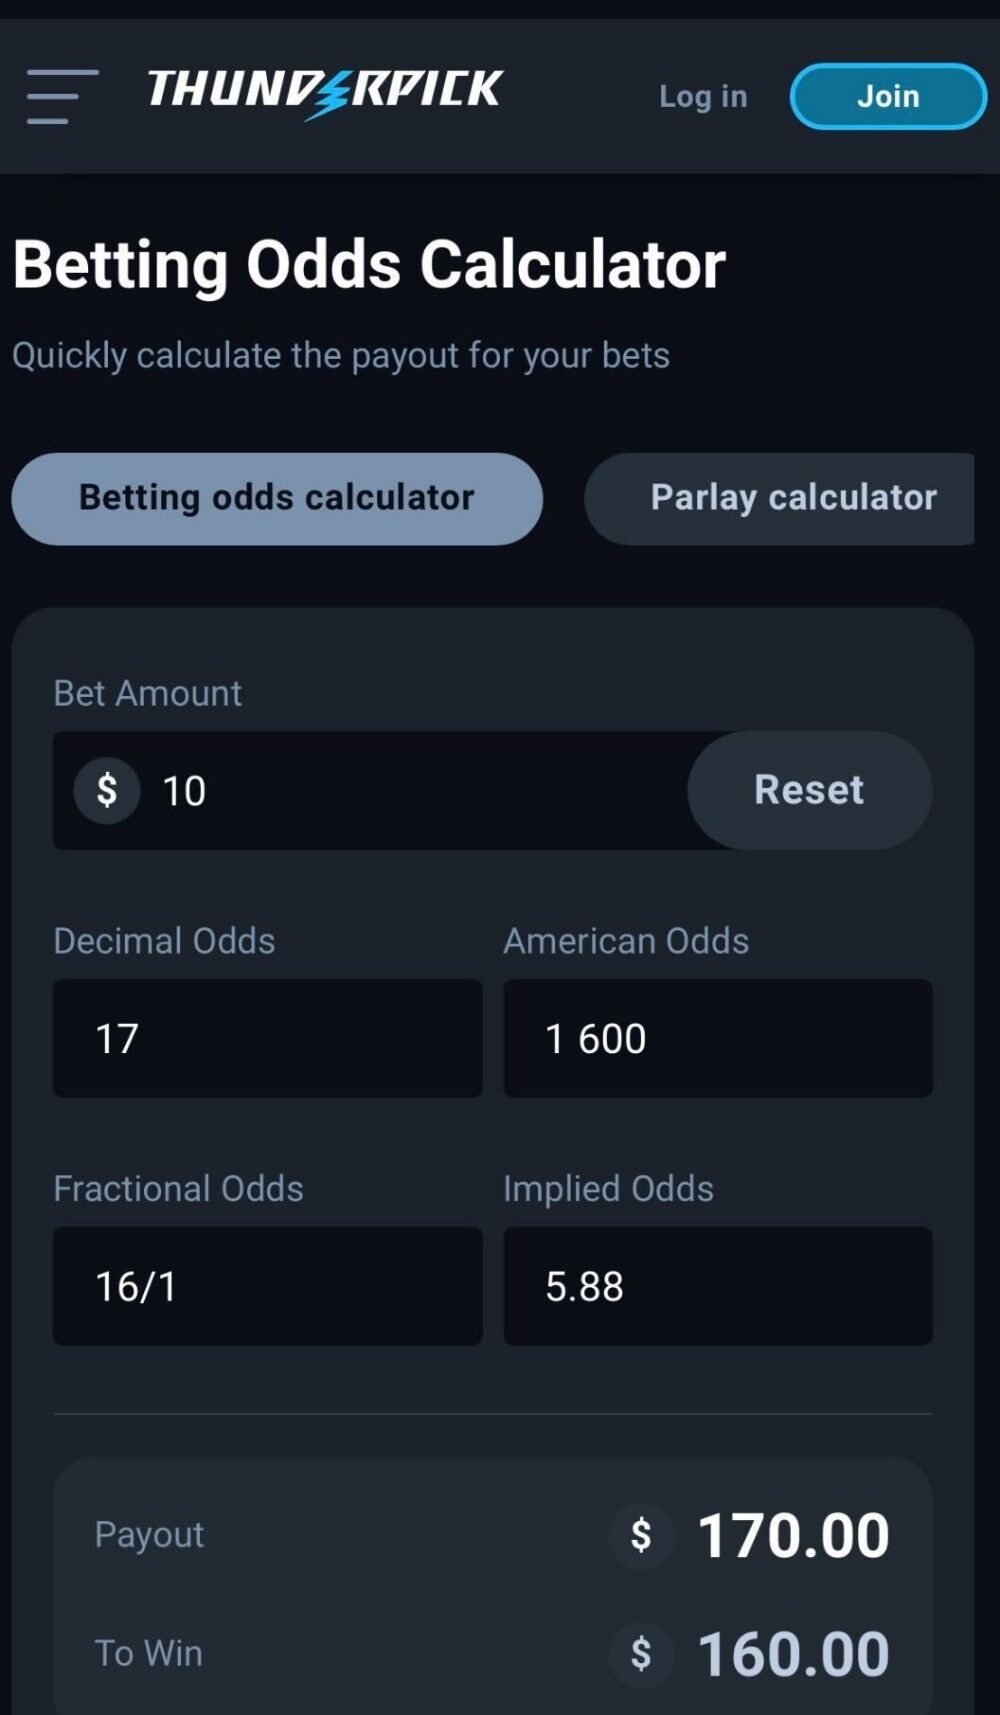Viewport: 1000px width, 1715px height.
Task: Click the To Win value 160.00
Action: coord(792,1654)
